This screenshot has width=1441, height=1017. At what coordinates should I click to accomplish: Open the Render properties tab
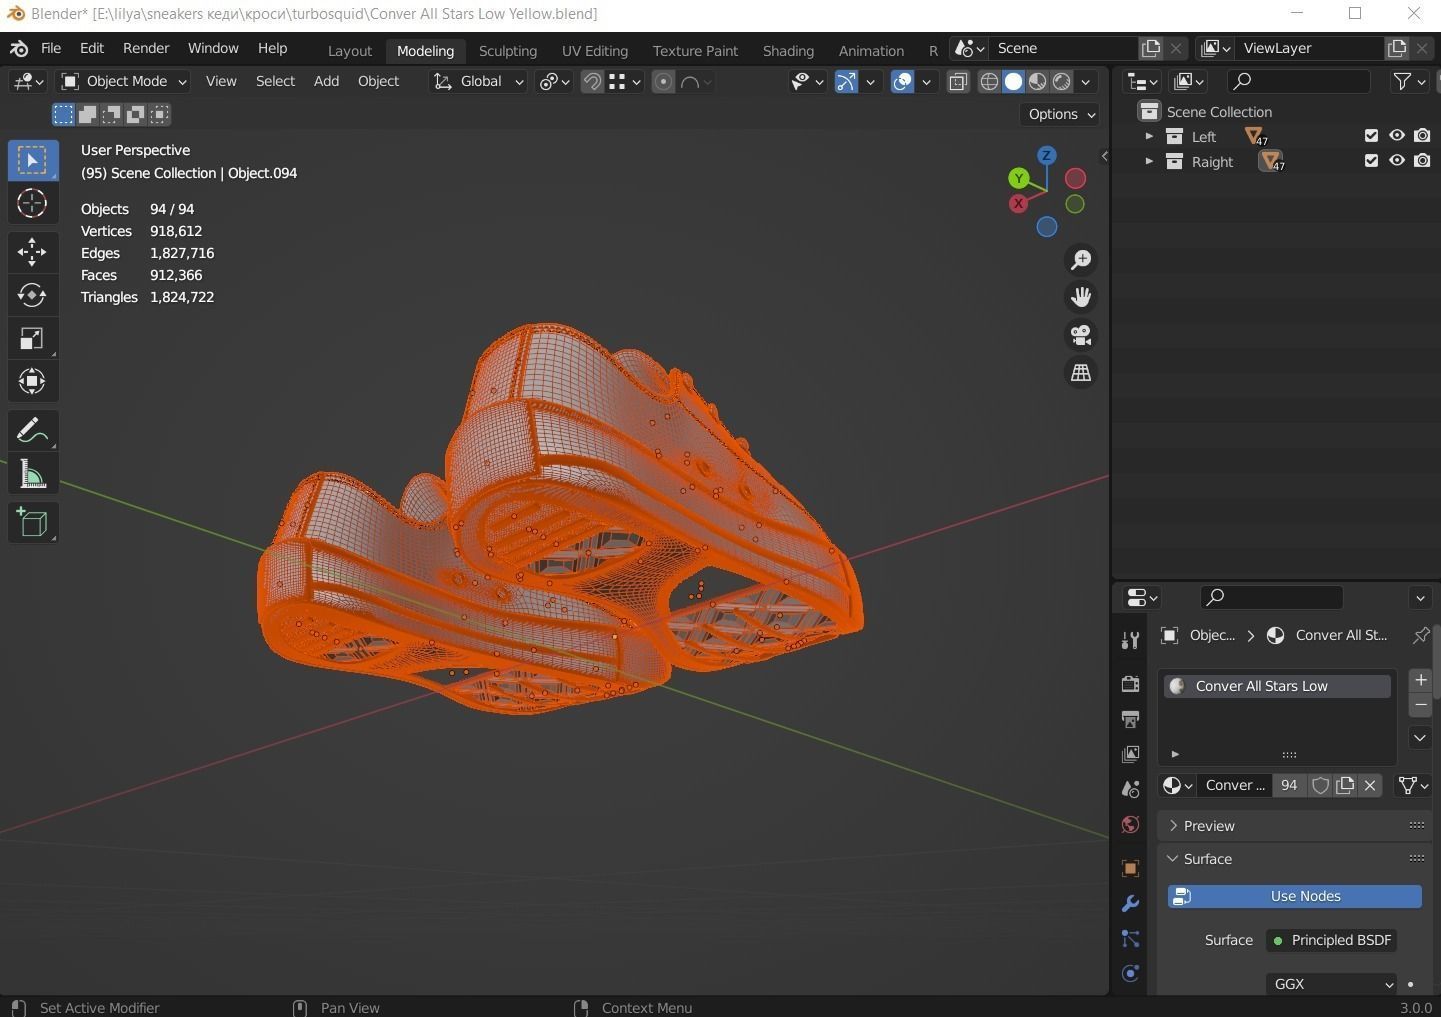(1131, 683)
